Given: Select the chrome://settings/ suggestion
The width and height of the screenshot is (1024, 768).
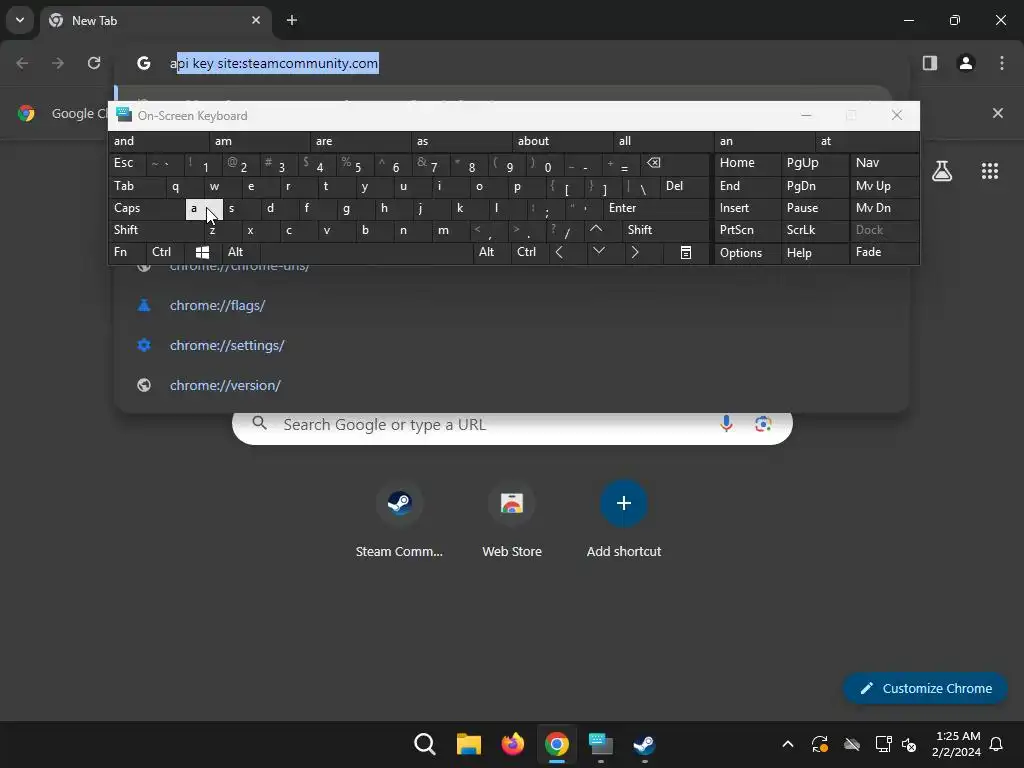Looking at the screenshot, I should (511, 345).
